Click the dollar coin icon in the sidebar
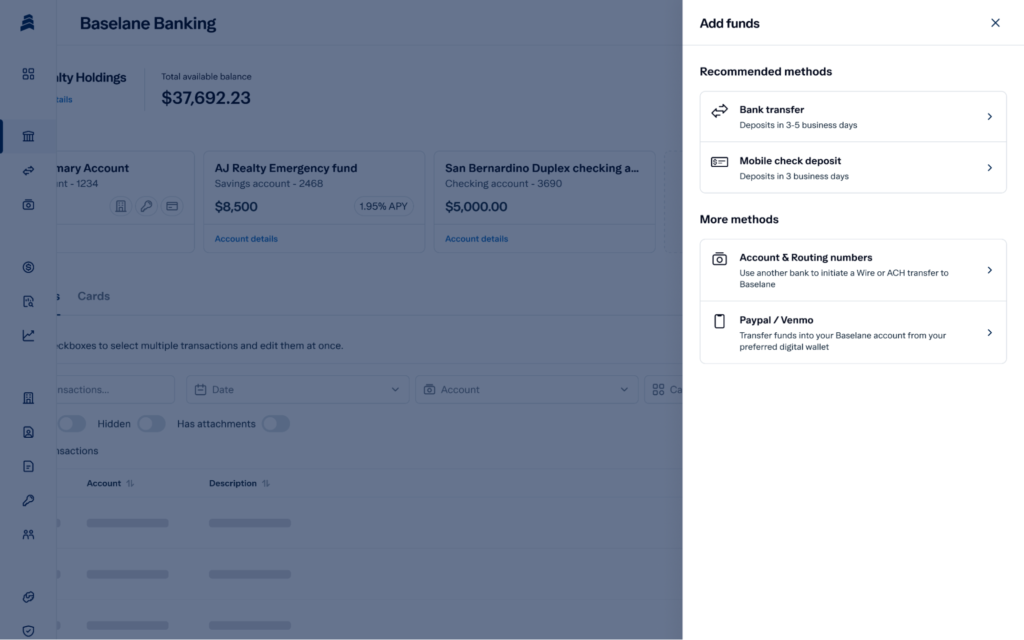Screen dimensions: 1024x640 [x=28, y=267]
